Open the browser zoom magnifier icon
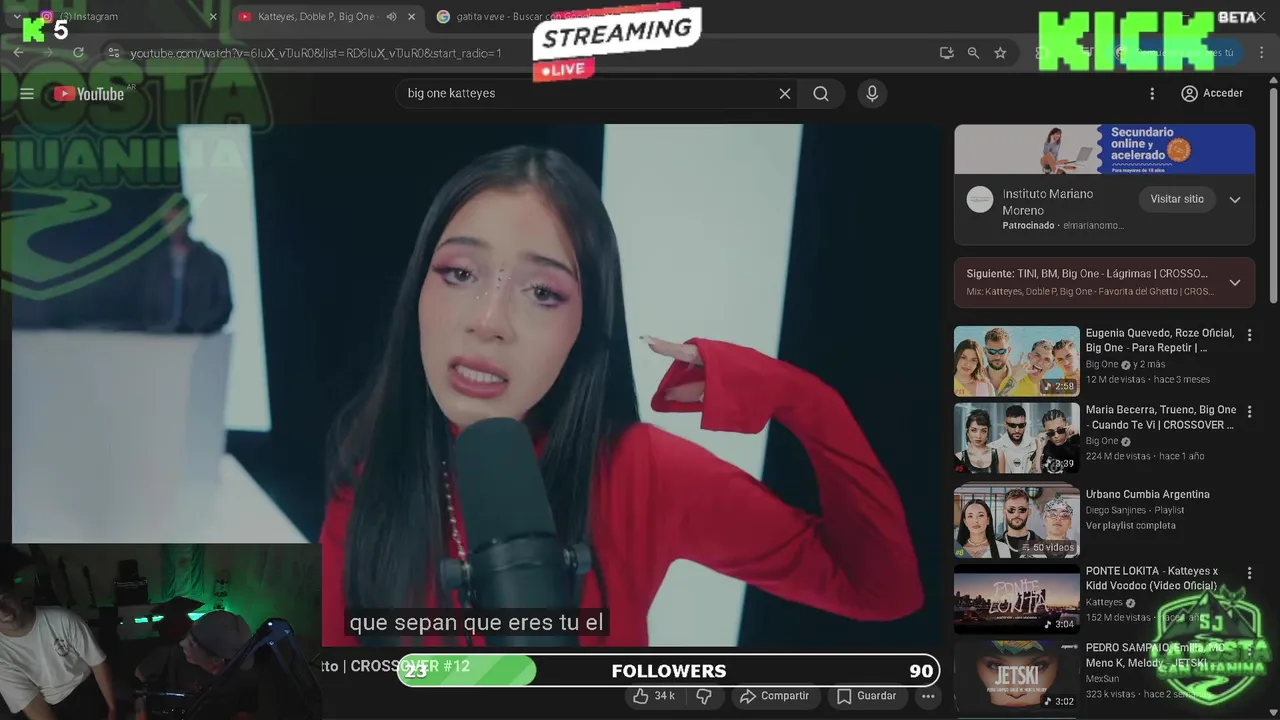This screenshot has width=1280, height=720. point(973,53)
